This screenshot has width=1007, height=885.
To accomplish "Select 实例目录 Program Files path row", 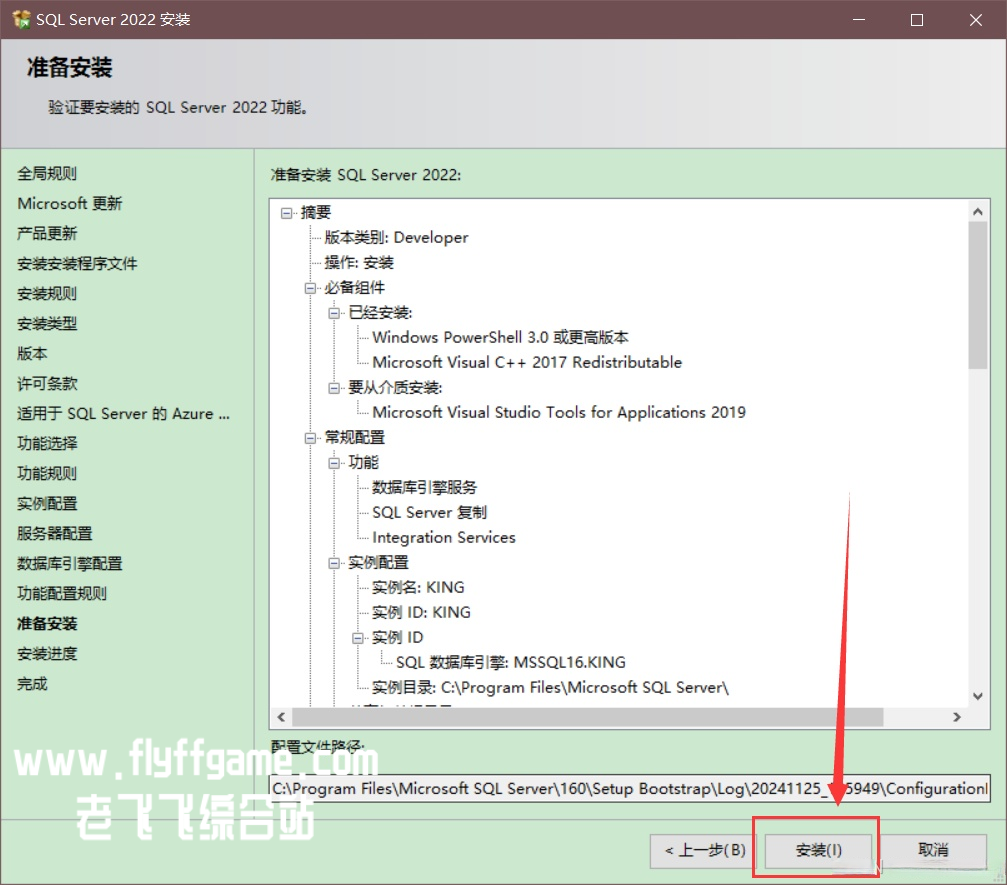I will click(x=550, y=688).
